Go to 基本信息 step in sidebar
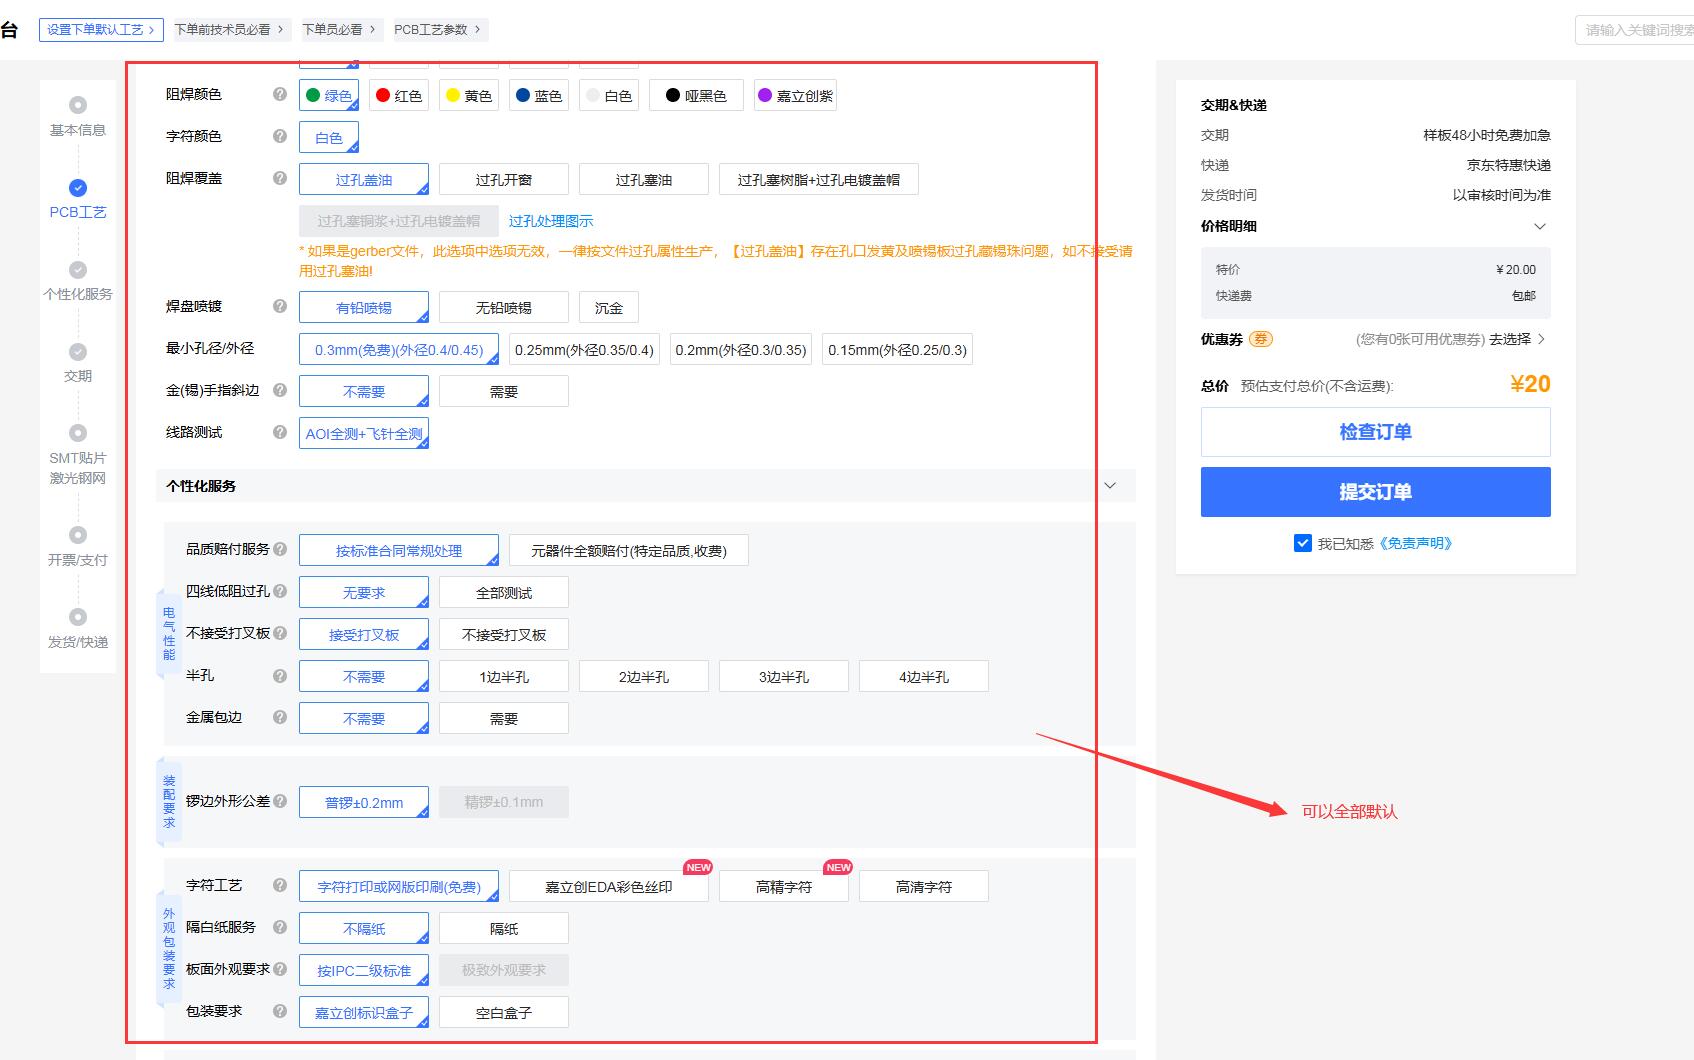 coord(78,130)
